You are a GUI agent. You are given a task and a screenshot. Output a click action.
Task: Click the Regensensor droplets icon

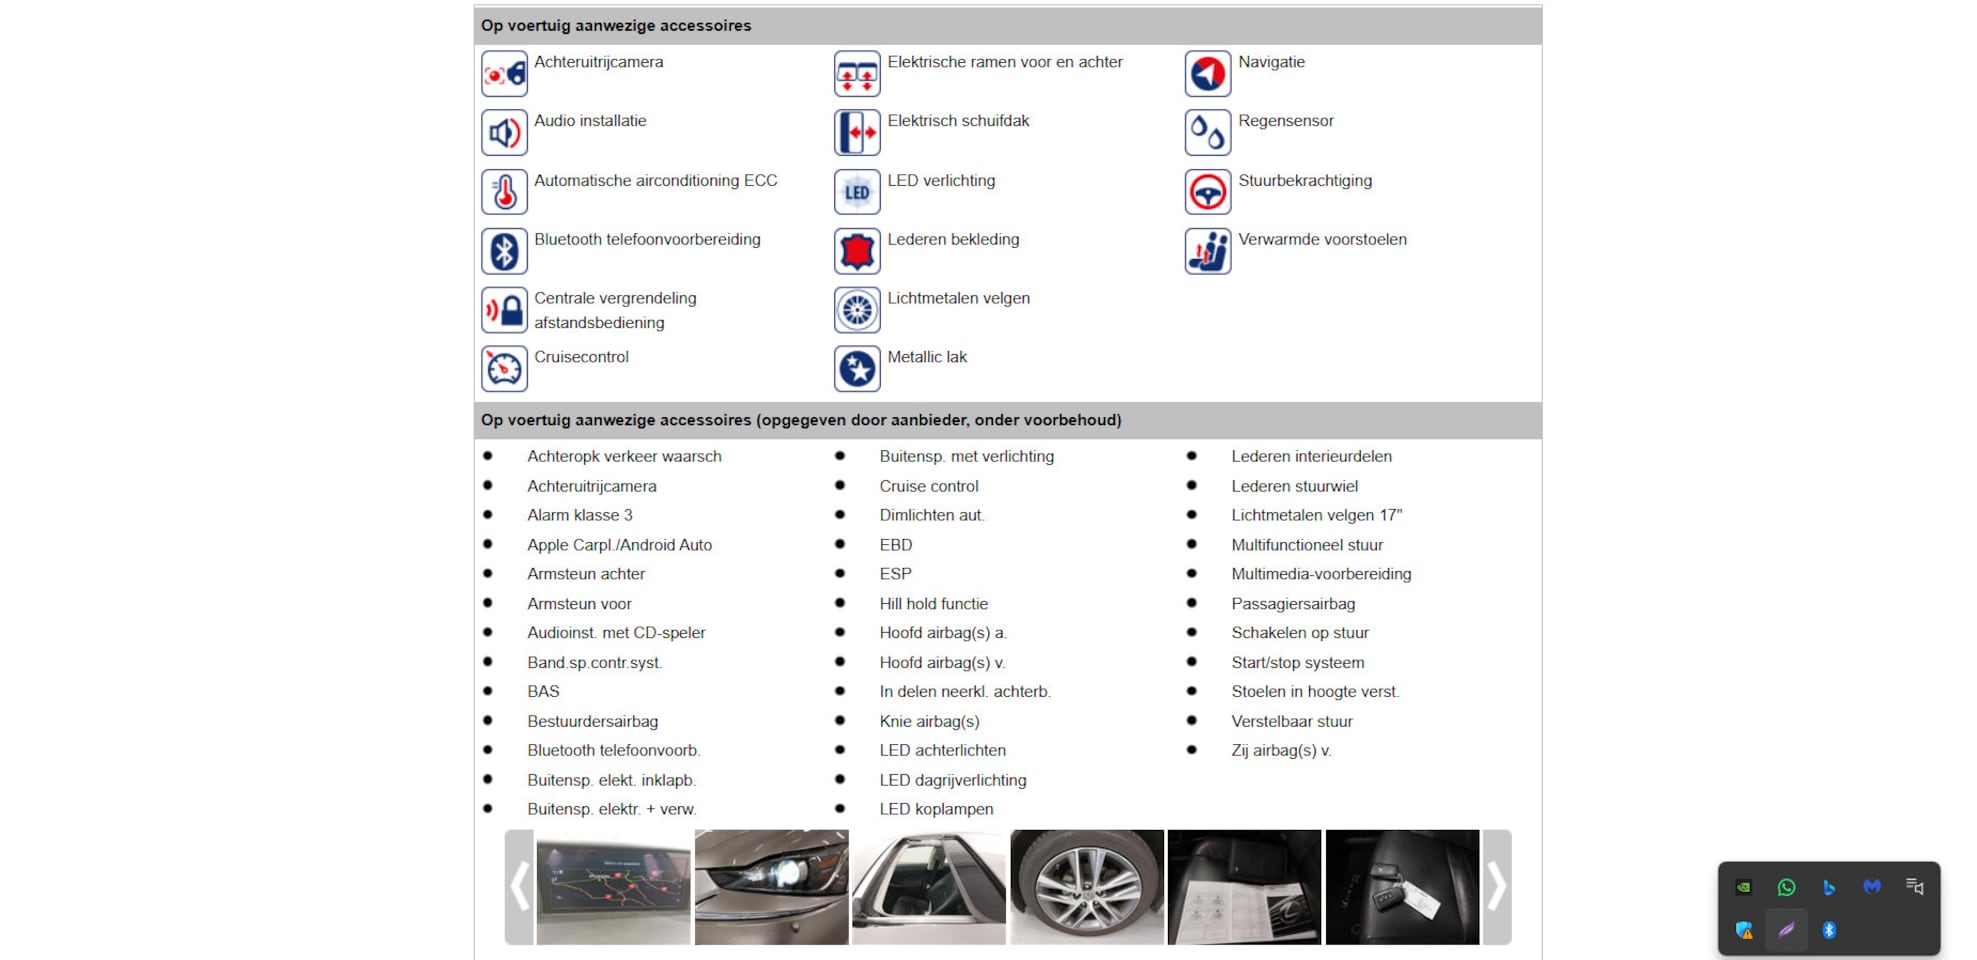pyautogui.click(x=1208, y=133)
